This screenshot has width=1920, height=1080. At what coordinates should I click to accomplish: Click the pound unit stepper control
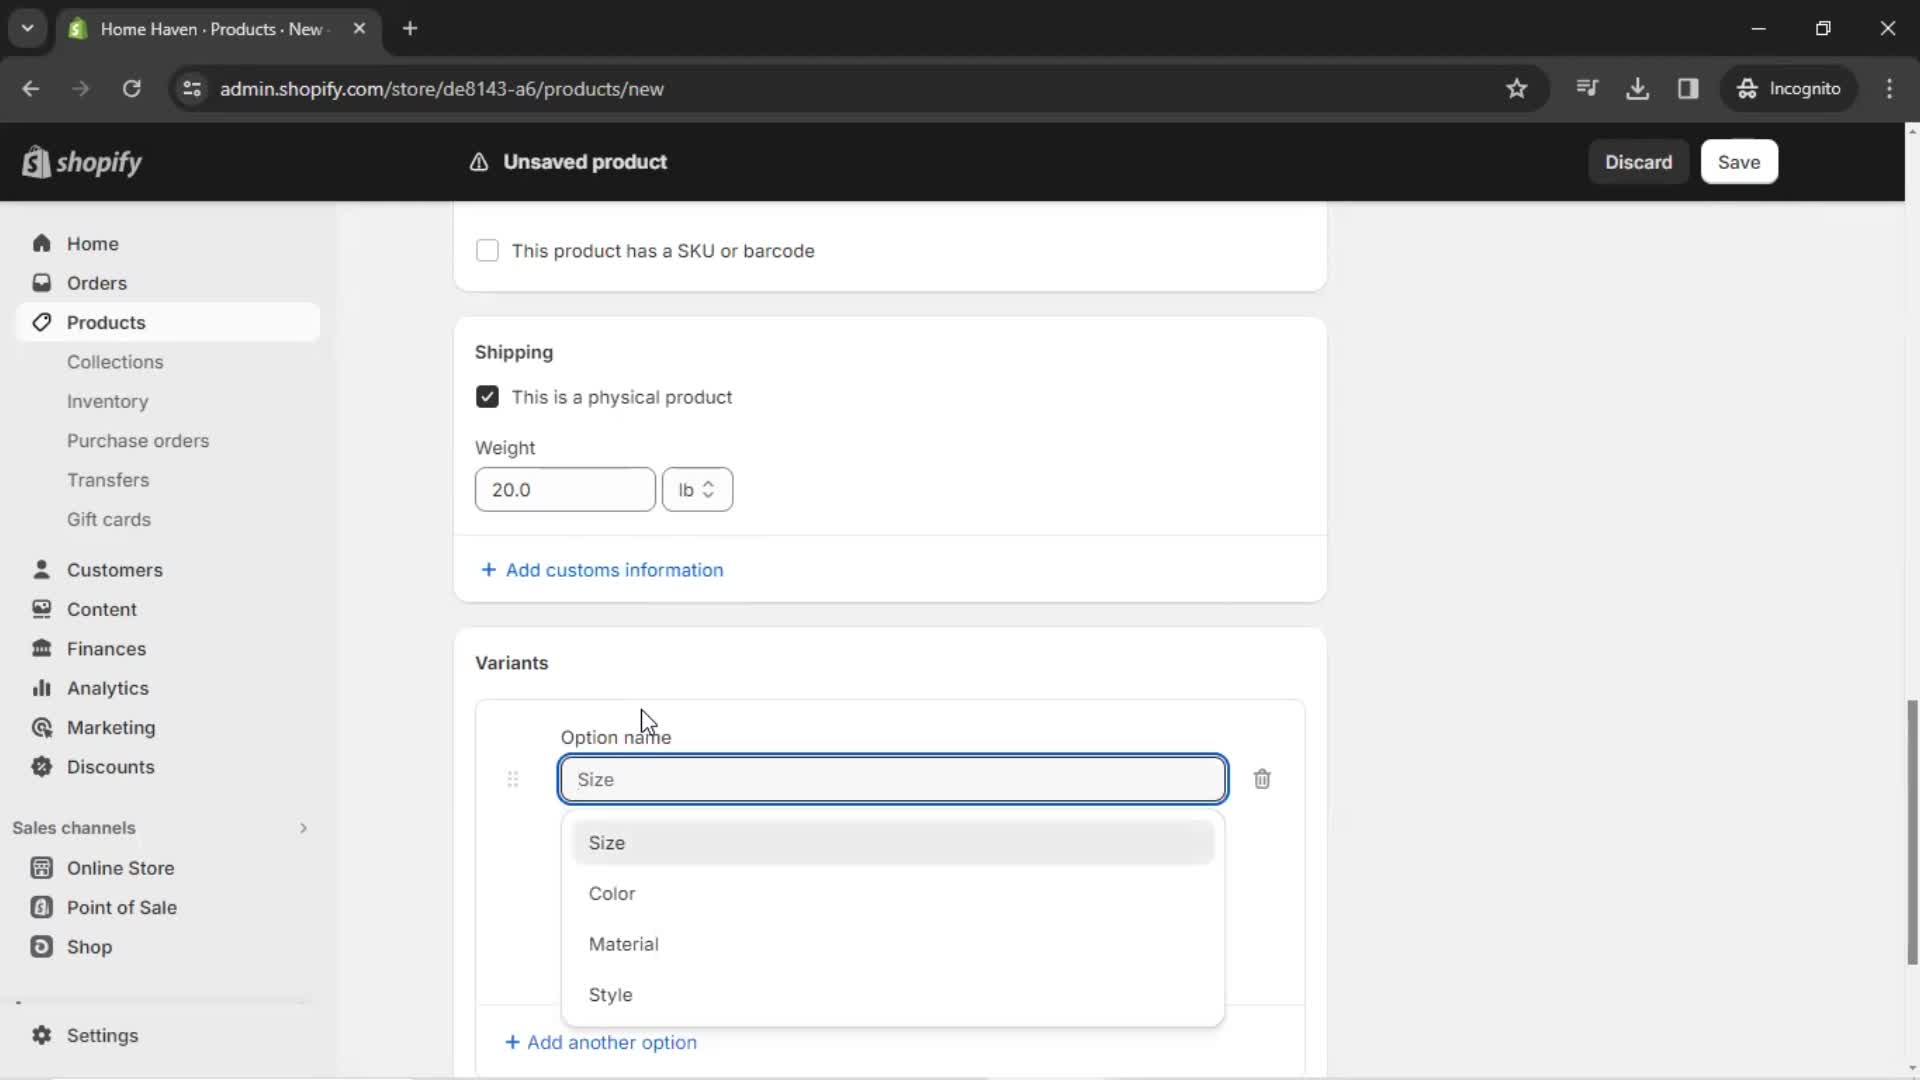tap(696, 489)
